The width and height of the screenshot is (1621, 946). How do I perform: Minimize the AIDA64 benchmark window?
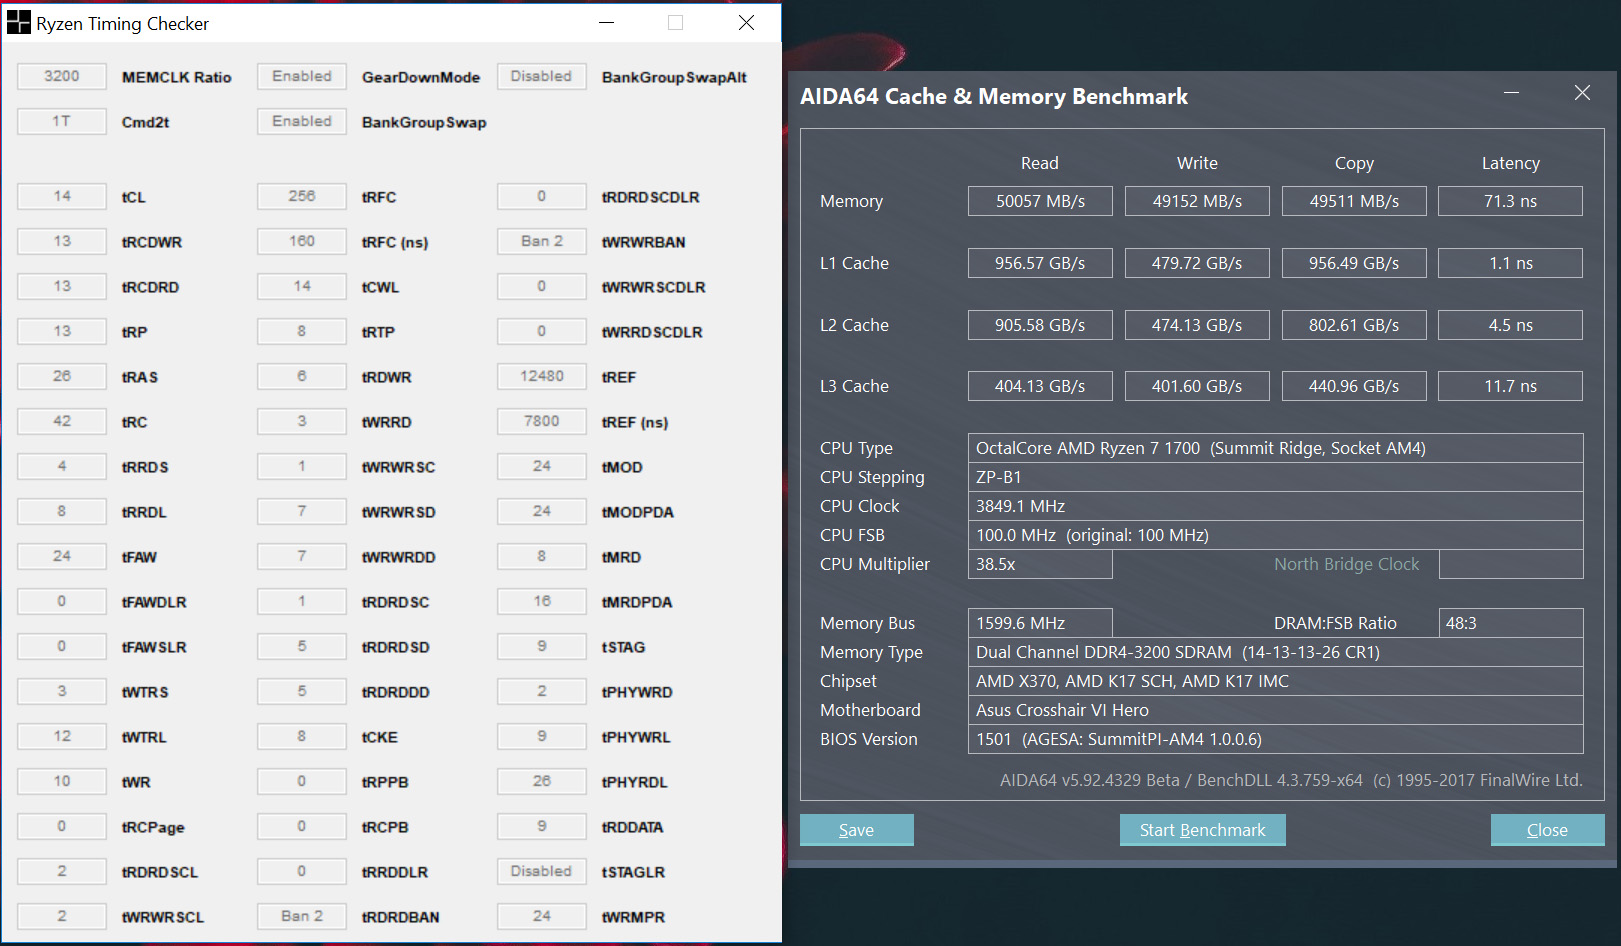point(1511,93)
